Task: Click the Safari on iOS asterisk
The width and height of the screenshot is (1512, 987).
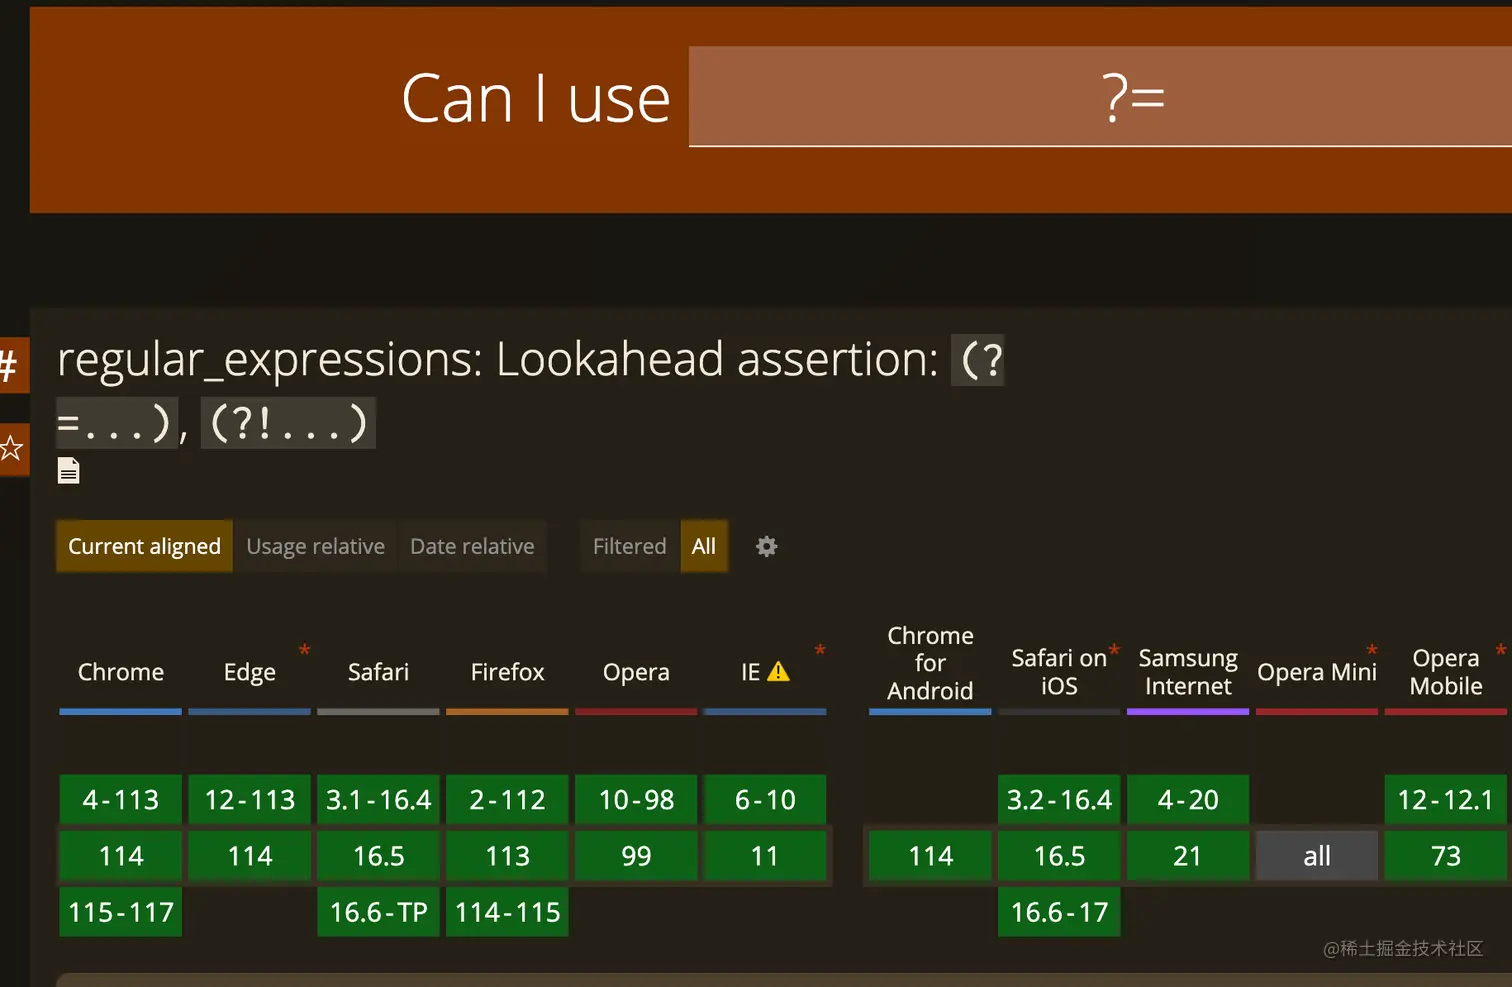Action: tap(1114, 651)
